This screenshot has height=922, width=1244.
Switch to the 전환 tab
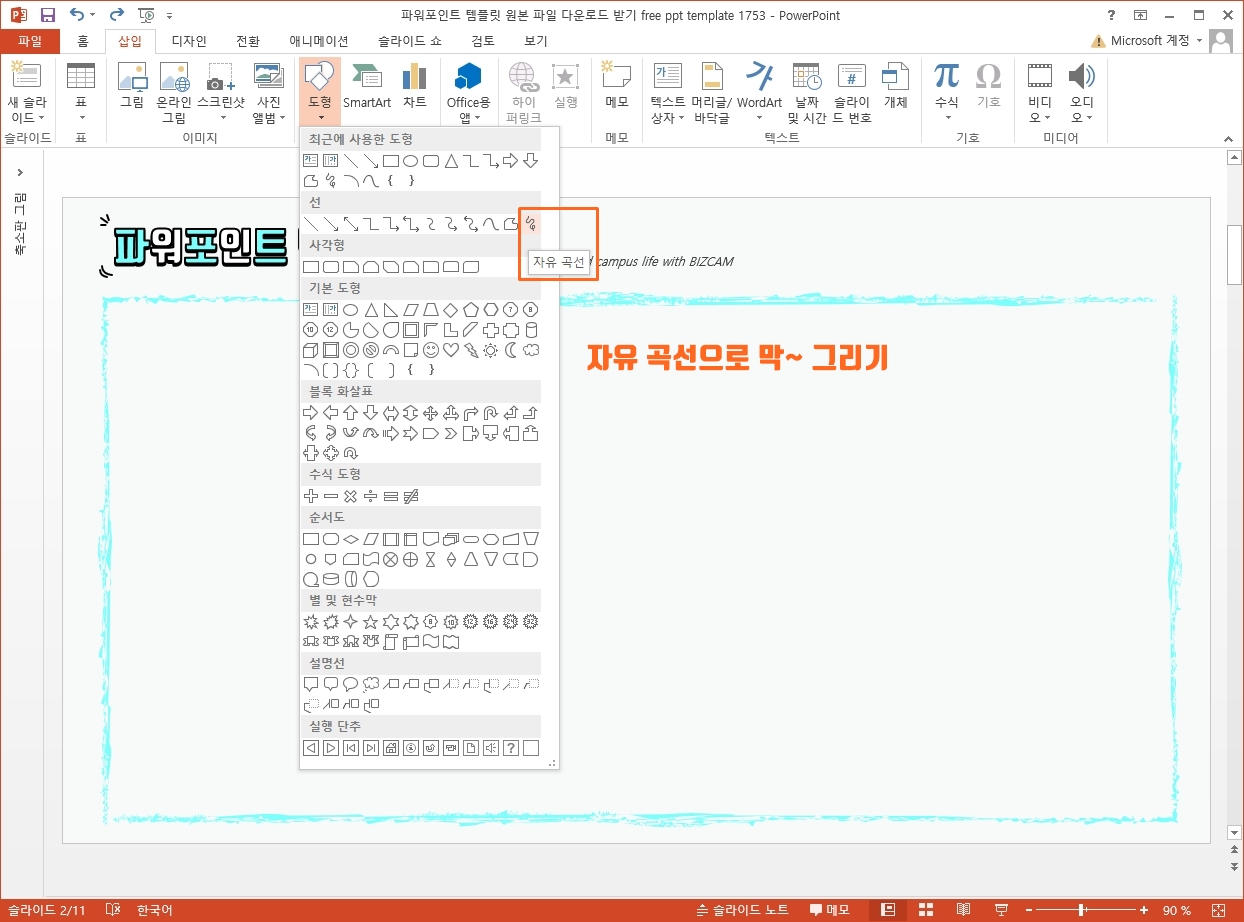point(248,41)
